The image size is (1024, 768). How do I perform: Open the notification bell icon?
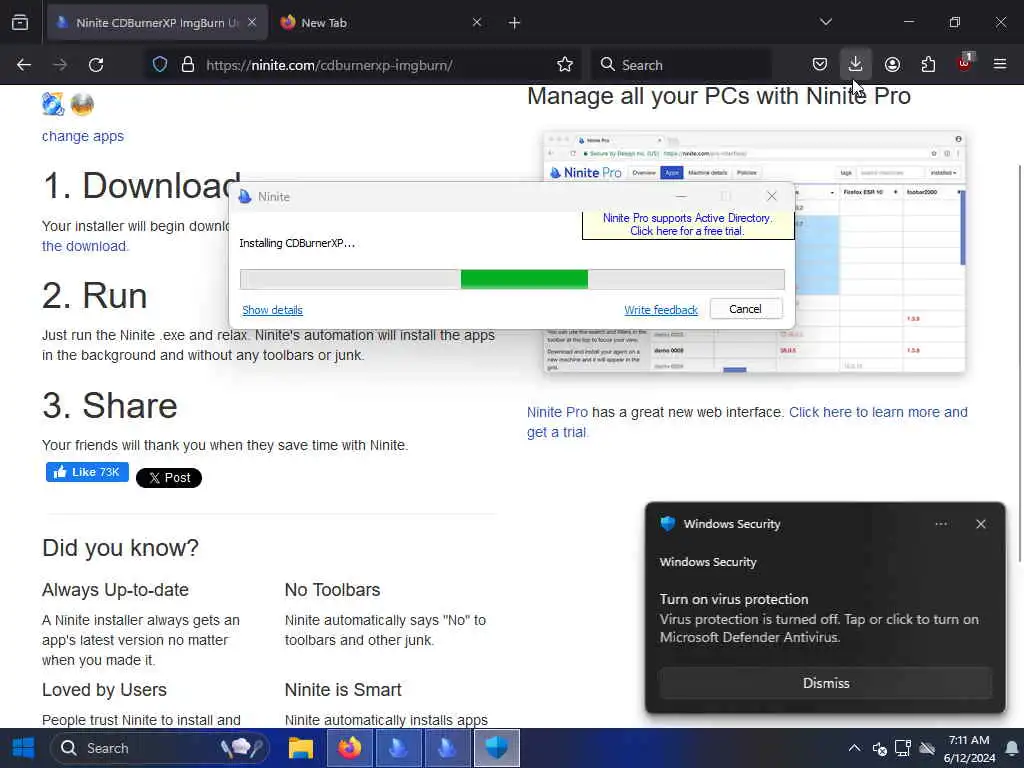[x=1012, y=748]
